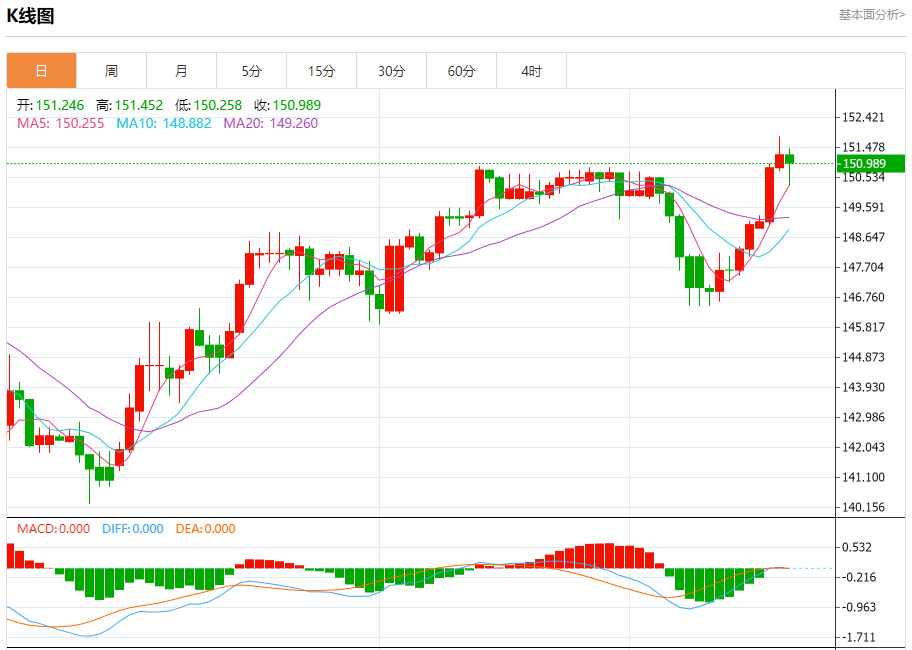
Task: Click the 141.100 price axis label
Action: pyautogui.click(x=863, y=477)
